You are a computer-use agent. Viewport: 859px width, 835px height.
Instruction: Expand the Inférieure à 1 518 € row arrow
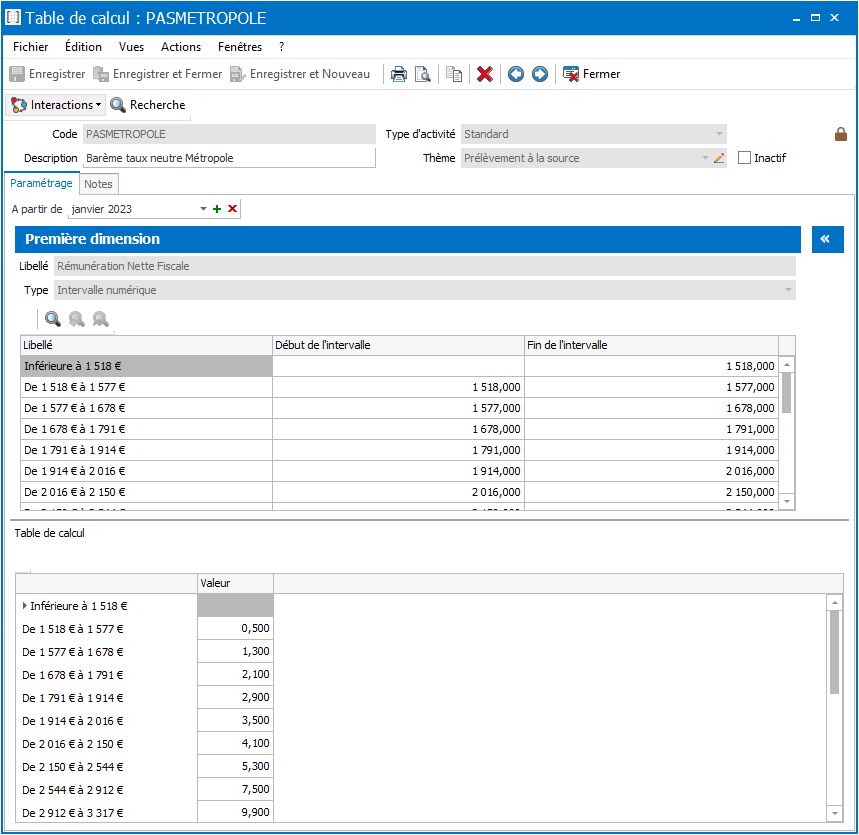point(25,605)
